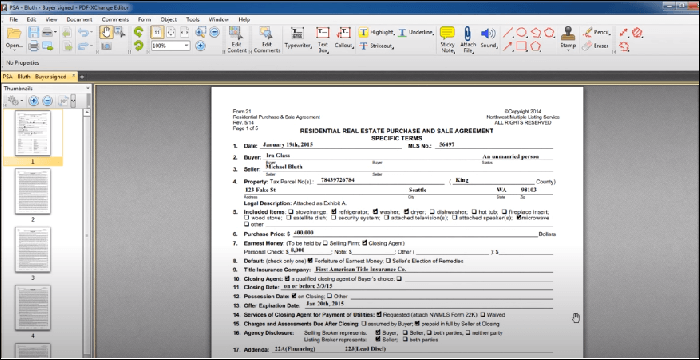
Task: Toggle the dishwasher checkbox
Action: (x=432, y=212)
